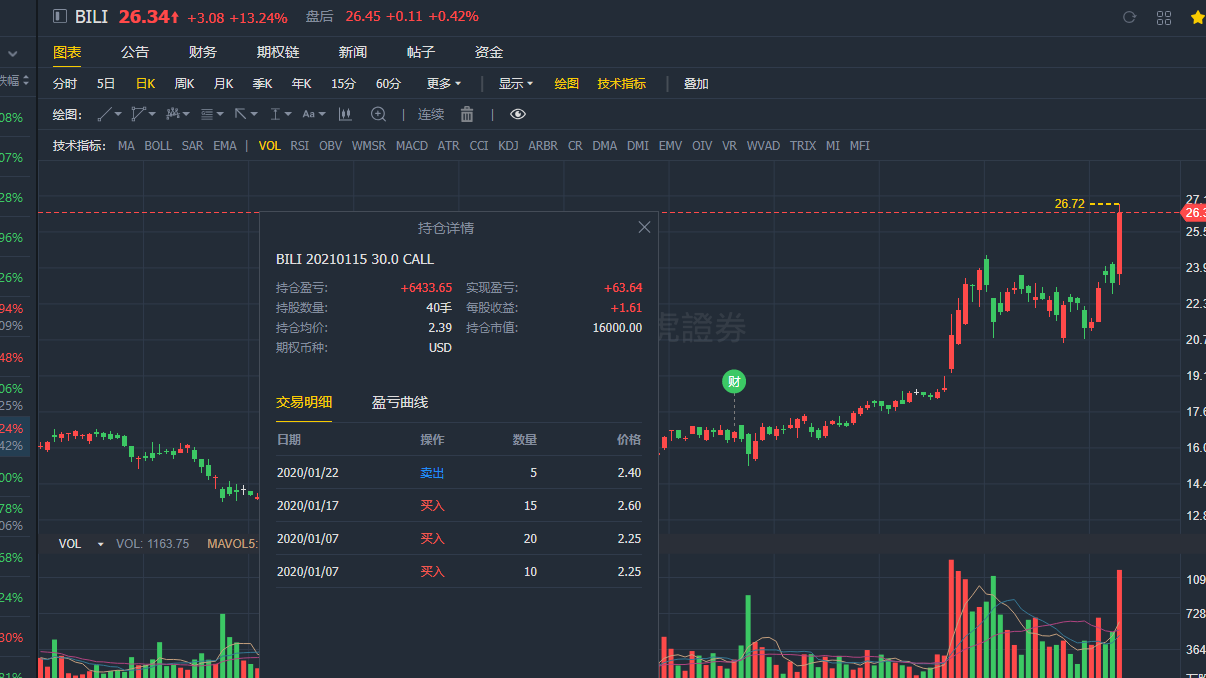Toggle 连续 continuous drawing mode
1206x678 pixels.
[x=431, y=114]
